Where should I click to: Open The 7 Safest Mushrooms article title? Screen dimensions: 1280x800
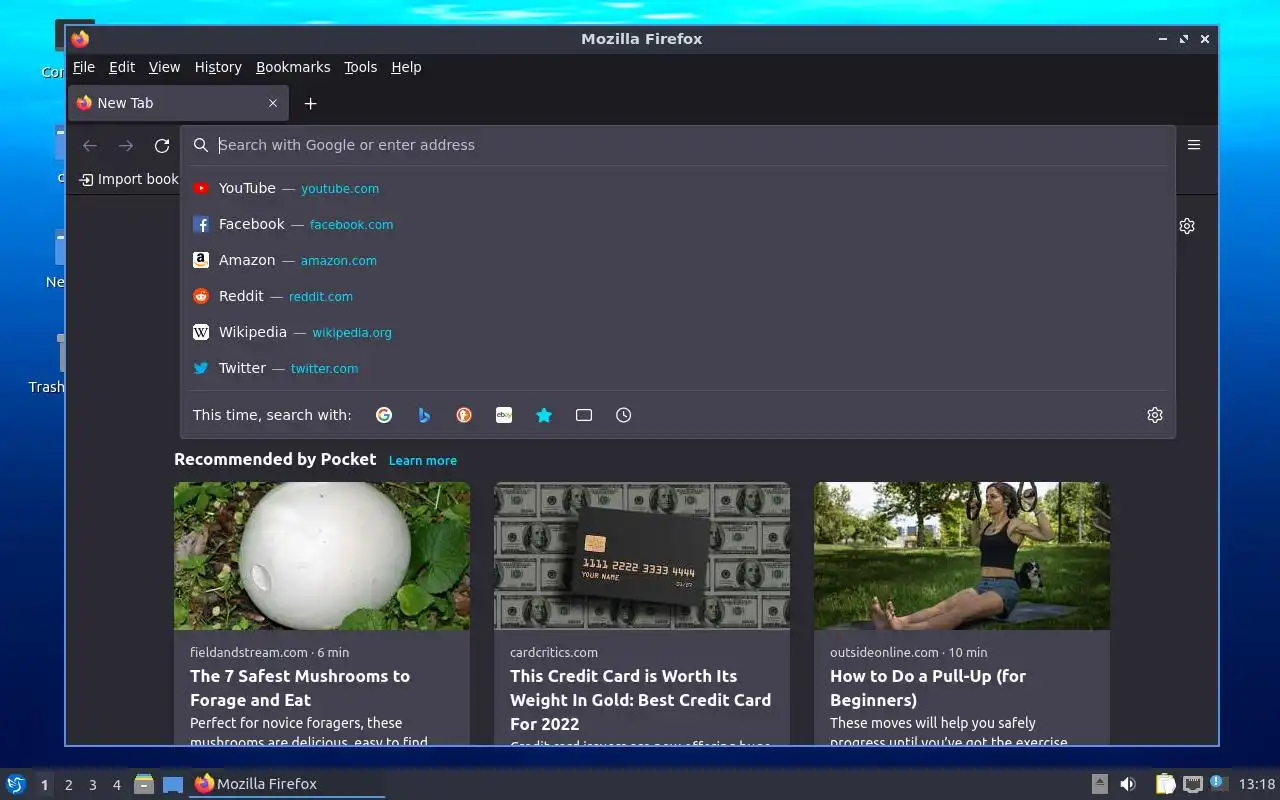(300, 688)
